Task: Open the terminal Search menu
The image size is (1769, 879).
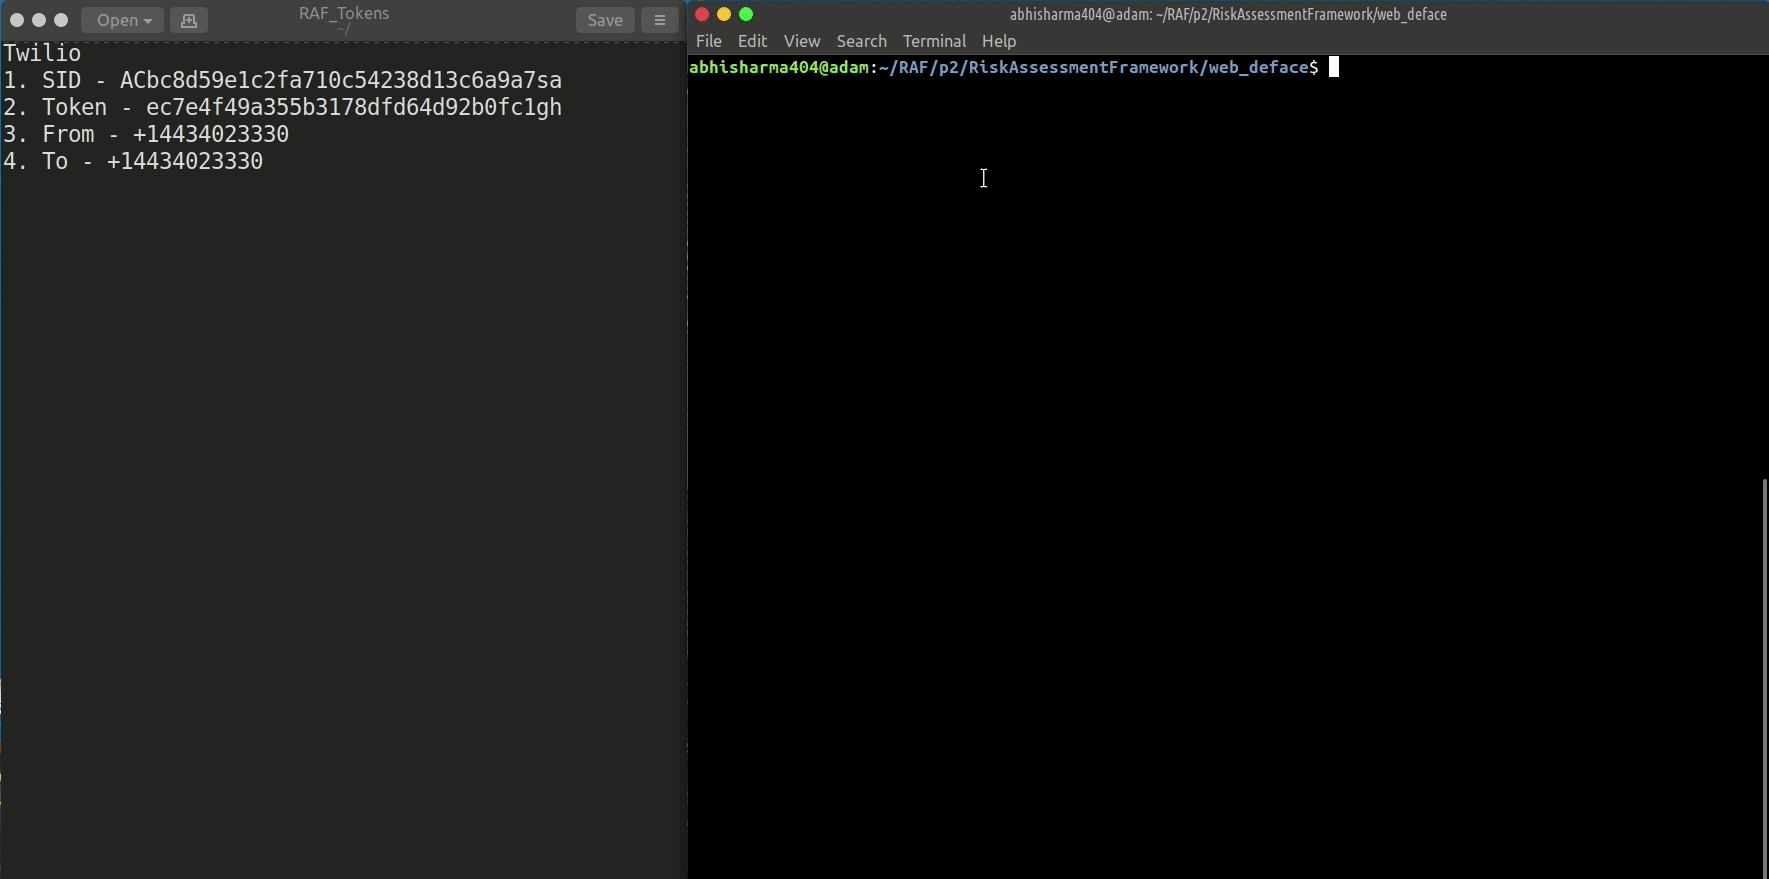Action: 862,41
